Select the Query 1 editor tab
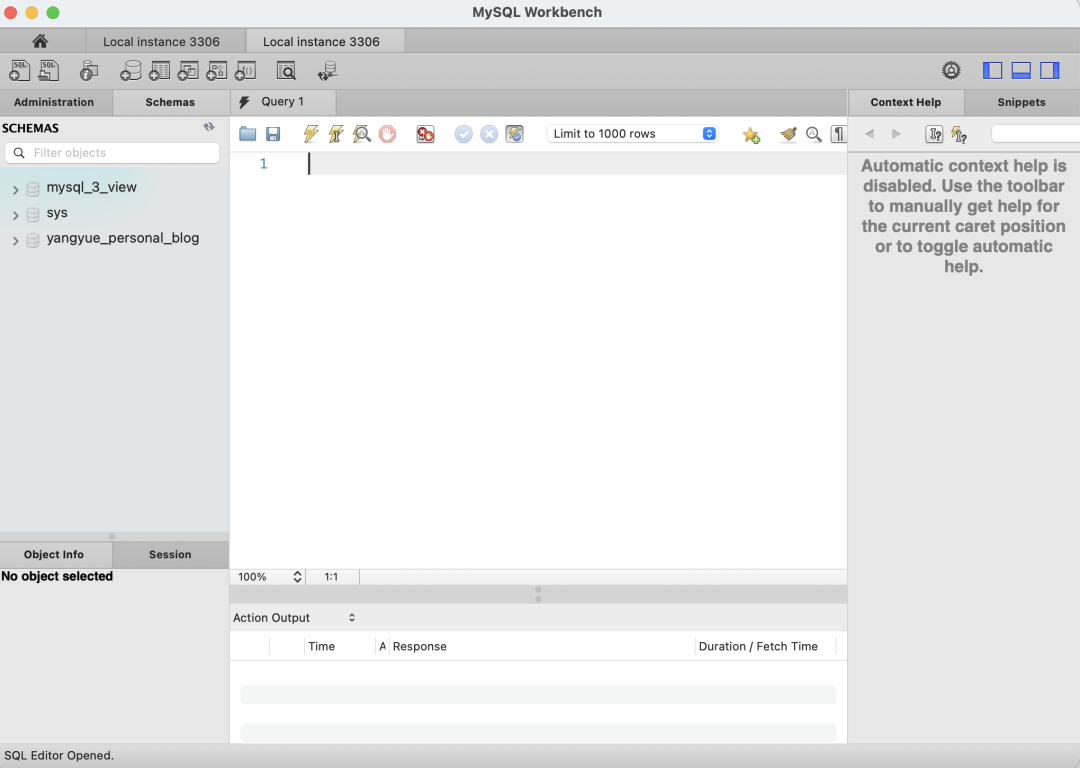1080x768 pixels. (x=282, y=101)
